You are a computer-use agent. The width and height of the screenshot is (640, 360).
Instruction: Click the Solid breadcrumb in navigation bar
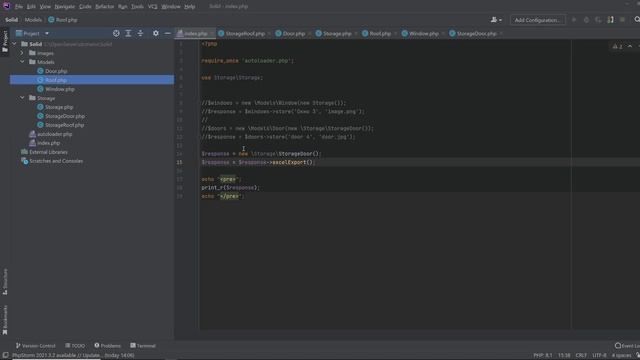[11, 20]
